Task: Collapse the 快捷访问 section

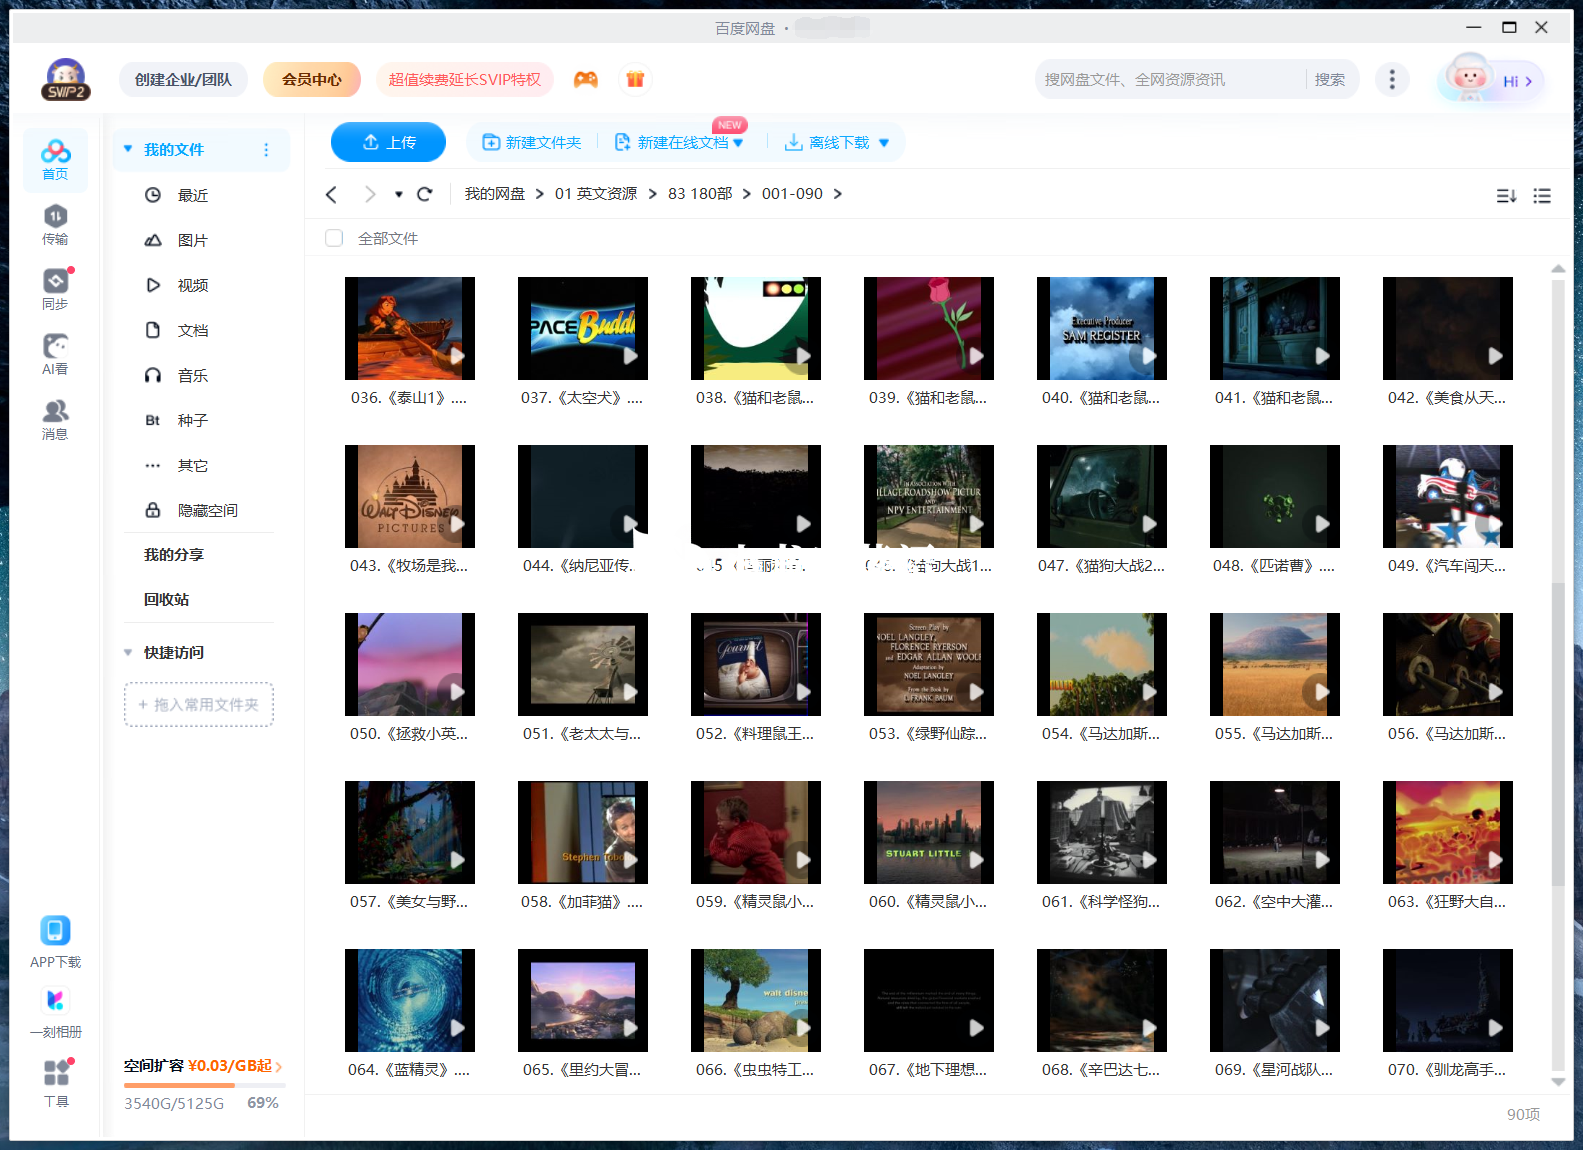Action: pos(128,652)
